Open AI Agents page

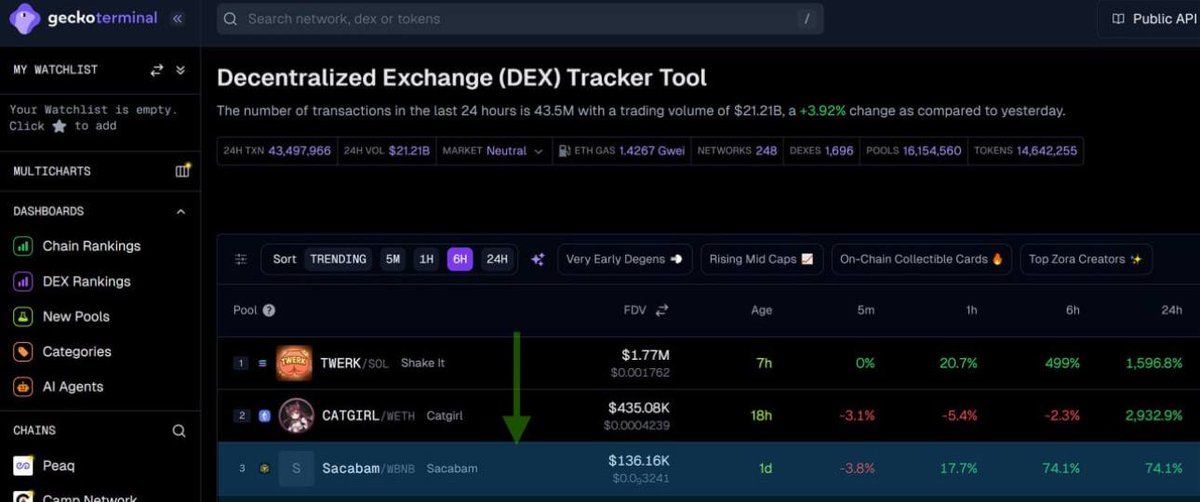[x=73, y=386]
